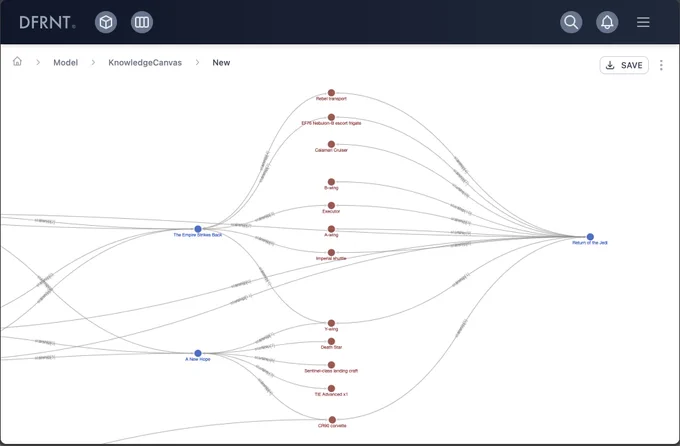This screenshot has height=446, width=680.
Task: Select the EF76 Nebulon-B escort frigate node
Action: (331, 117)
